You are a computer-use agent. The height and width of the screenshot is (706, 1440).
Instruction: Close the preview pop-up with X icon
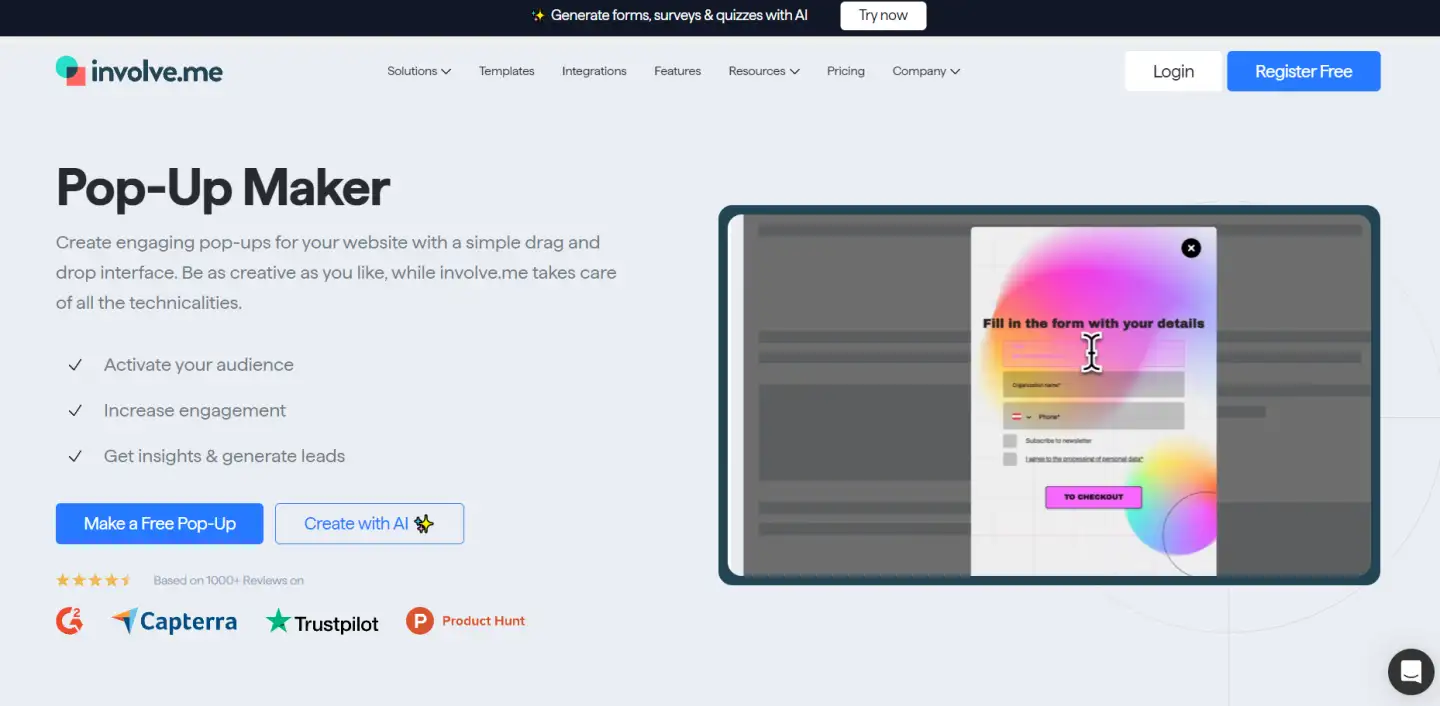tap(1191, 248)
